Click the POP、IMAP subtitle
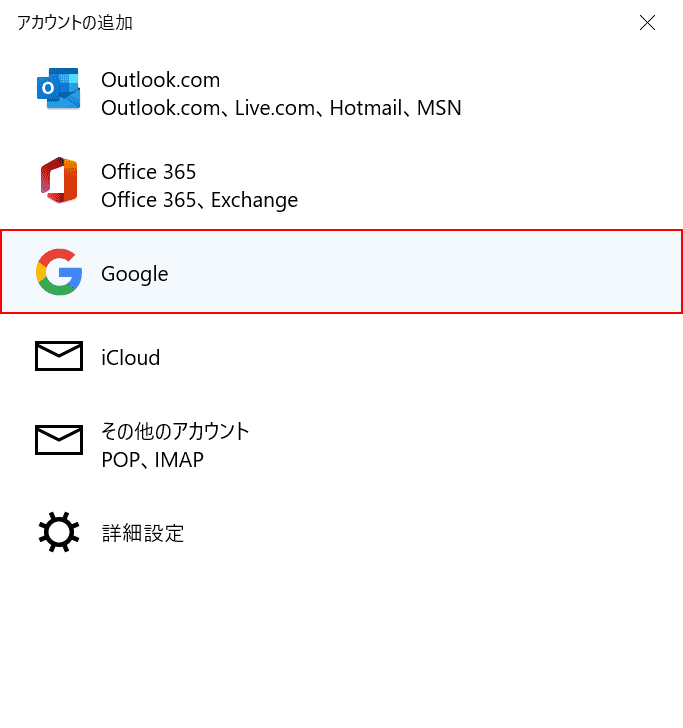 tap(152, 460)
